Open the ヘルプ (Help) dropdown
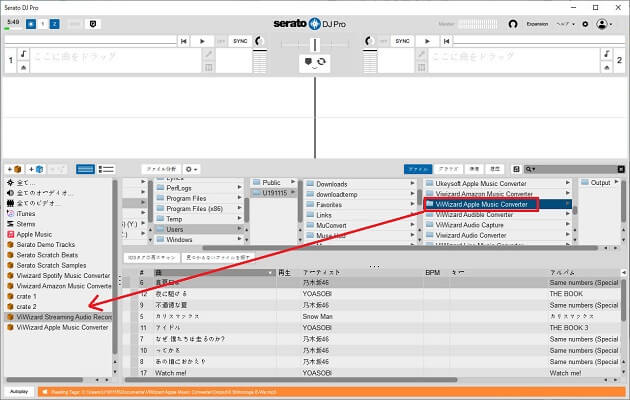 565,24
